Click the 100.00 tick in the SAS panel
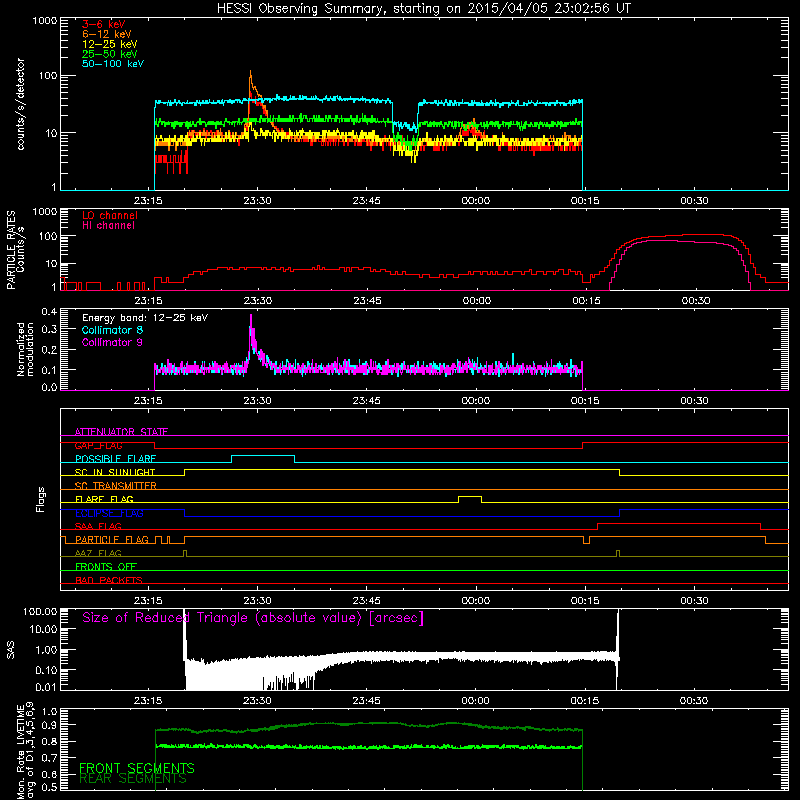 (40, 611)
